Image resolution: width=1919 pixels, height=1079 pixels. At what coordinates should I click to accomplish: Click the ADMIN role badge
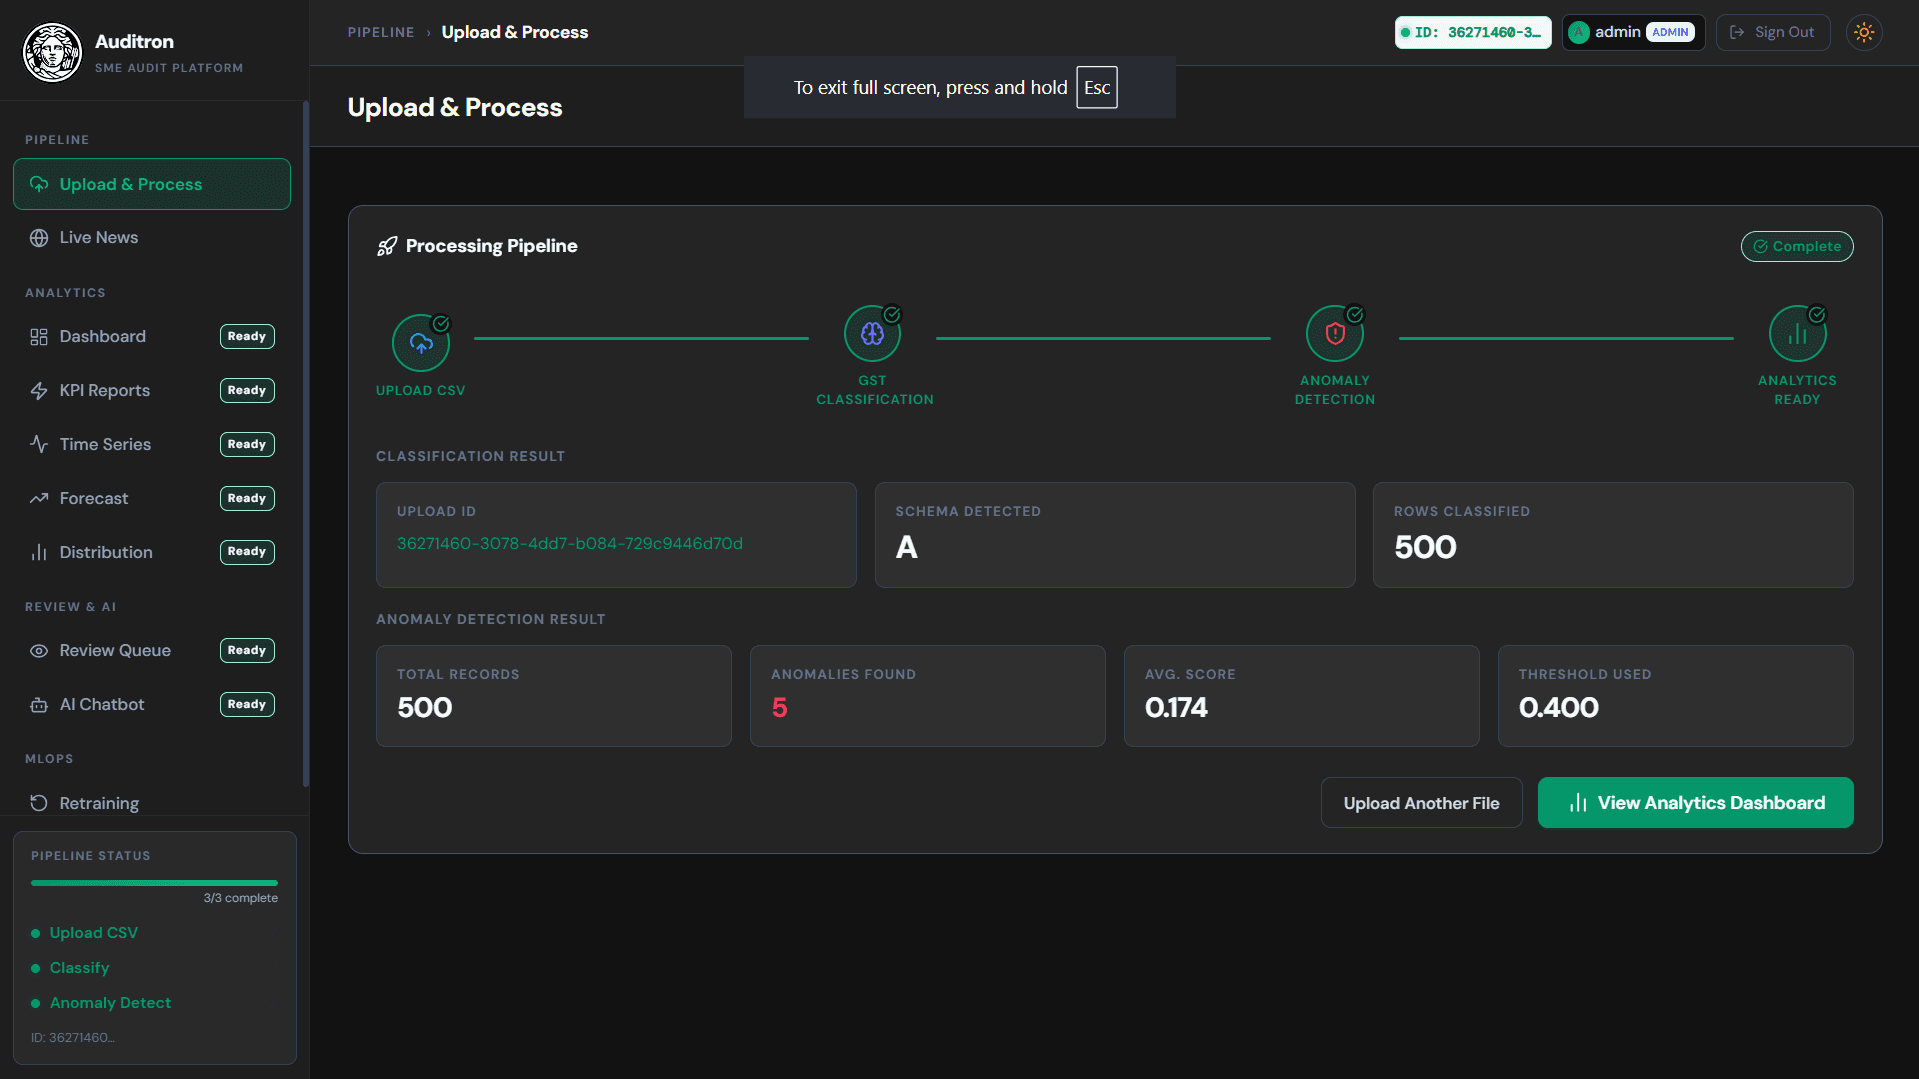tap(1670, 32)
